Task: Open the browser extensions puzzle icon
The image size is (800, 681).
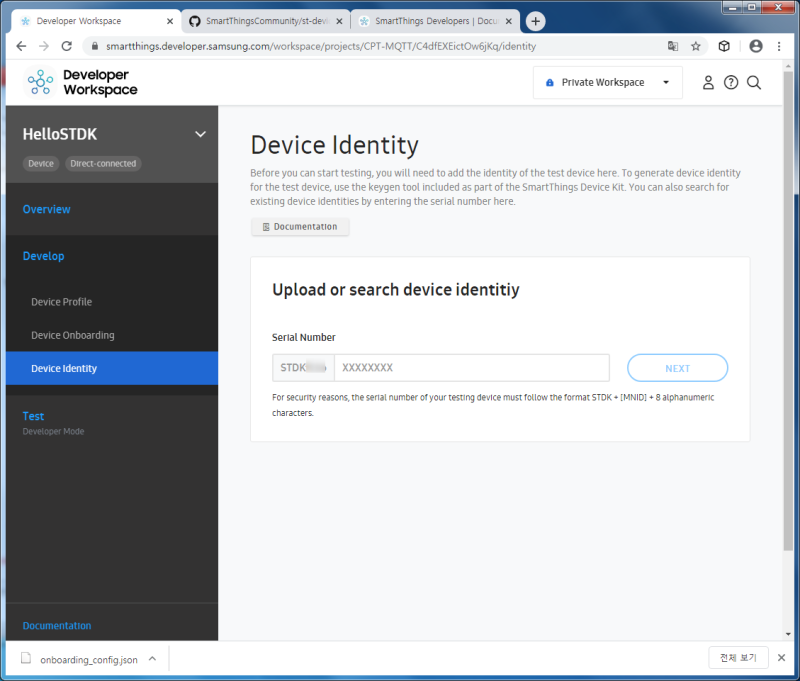Action: coord(723,46)
